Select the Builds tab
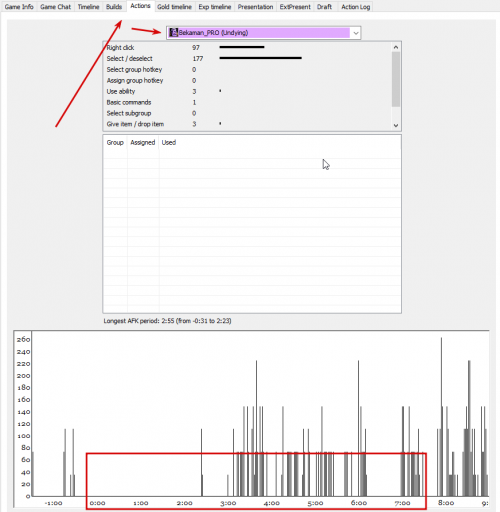500x512 pixels. 114,7
